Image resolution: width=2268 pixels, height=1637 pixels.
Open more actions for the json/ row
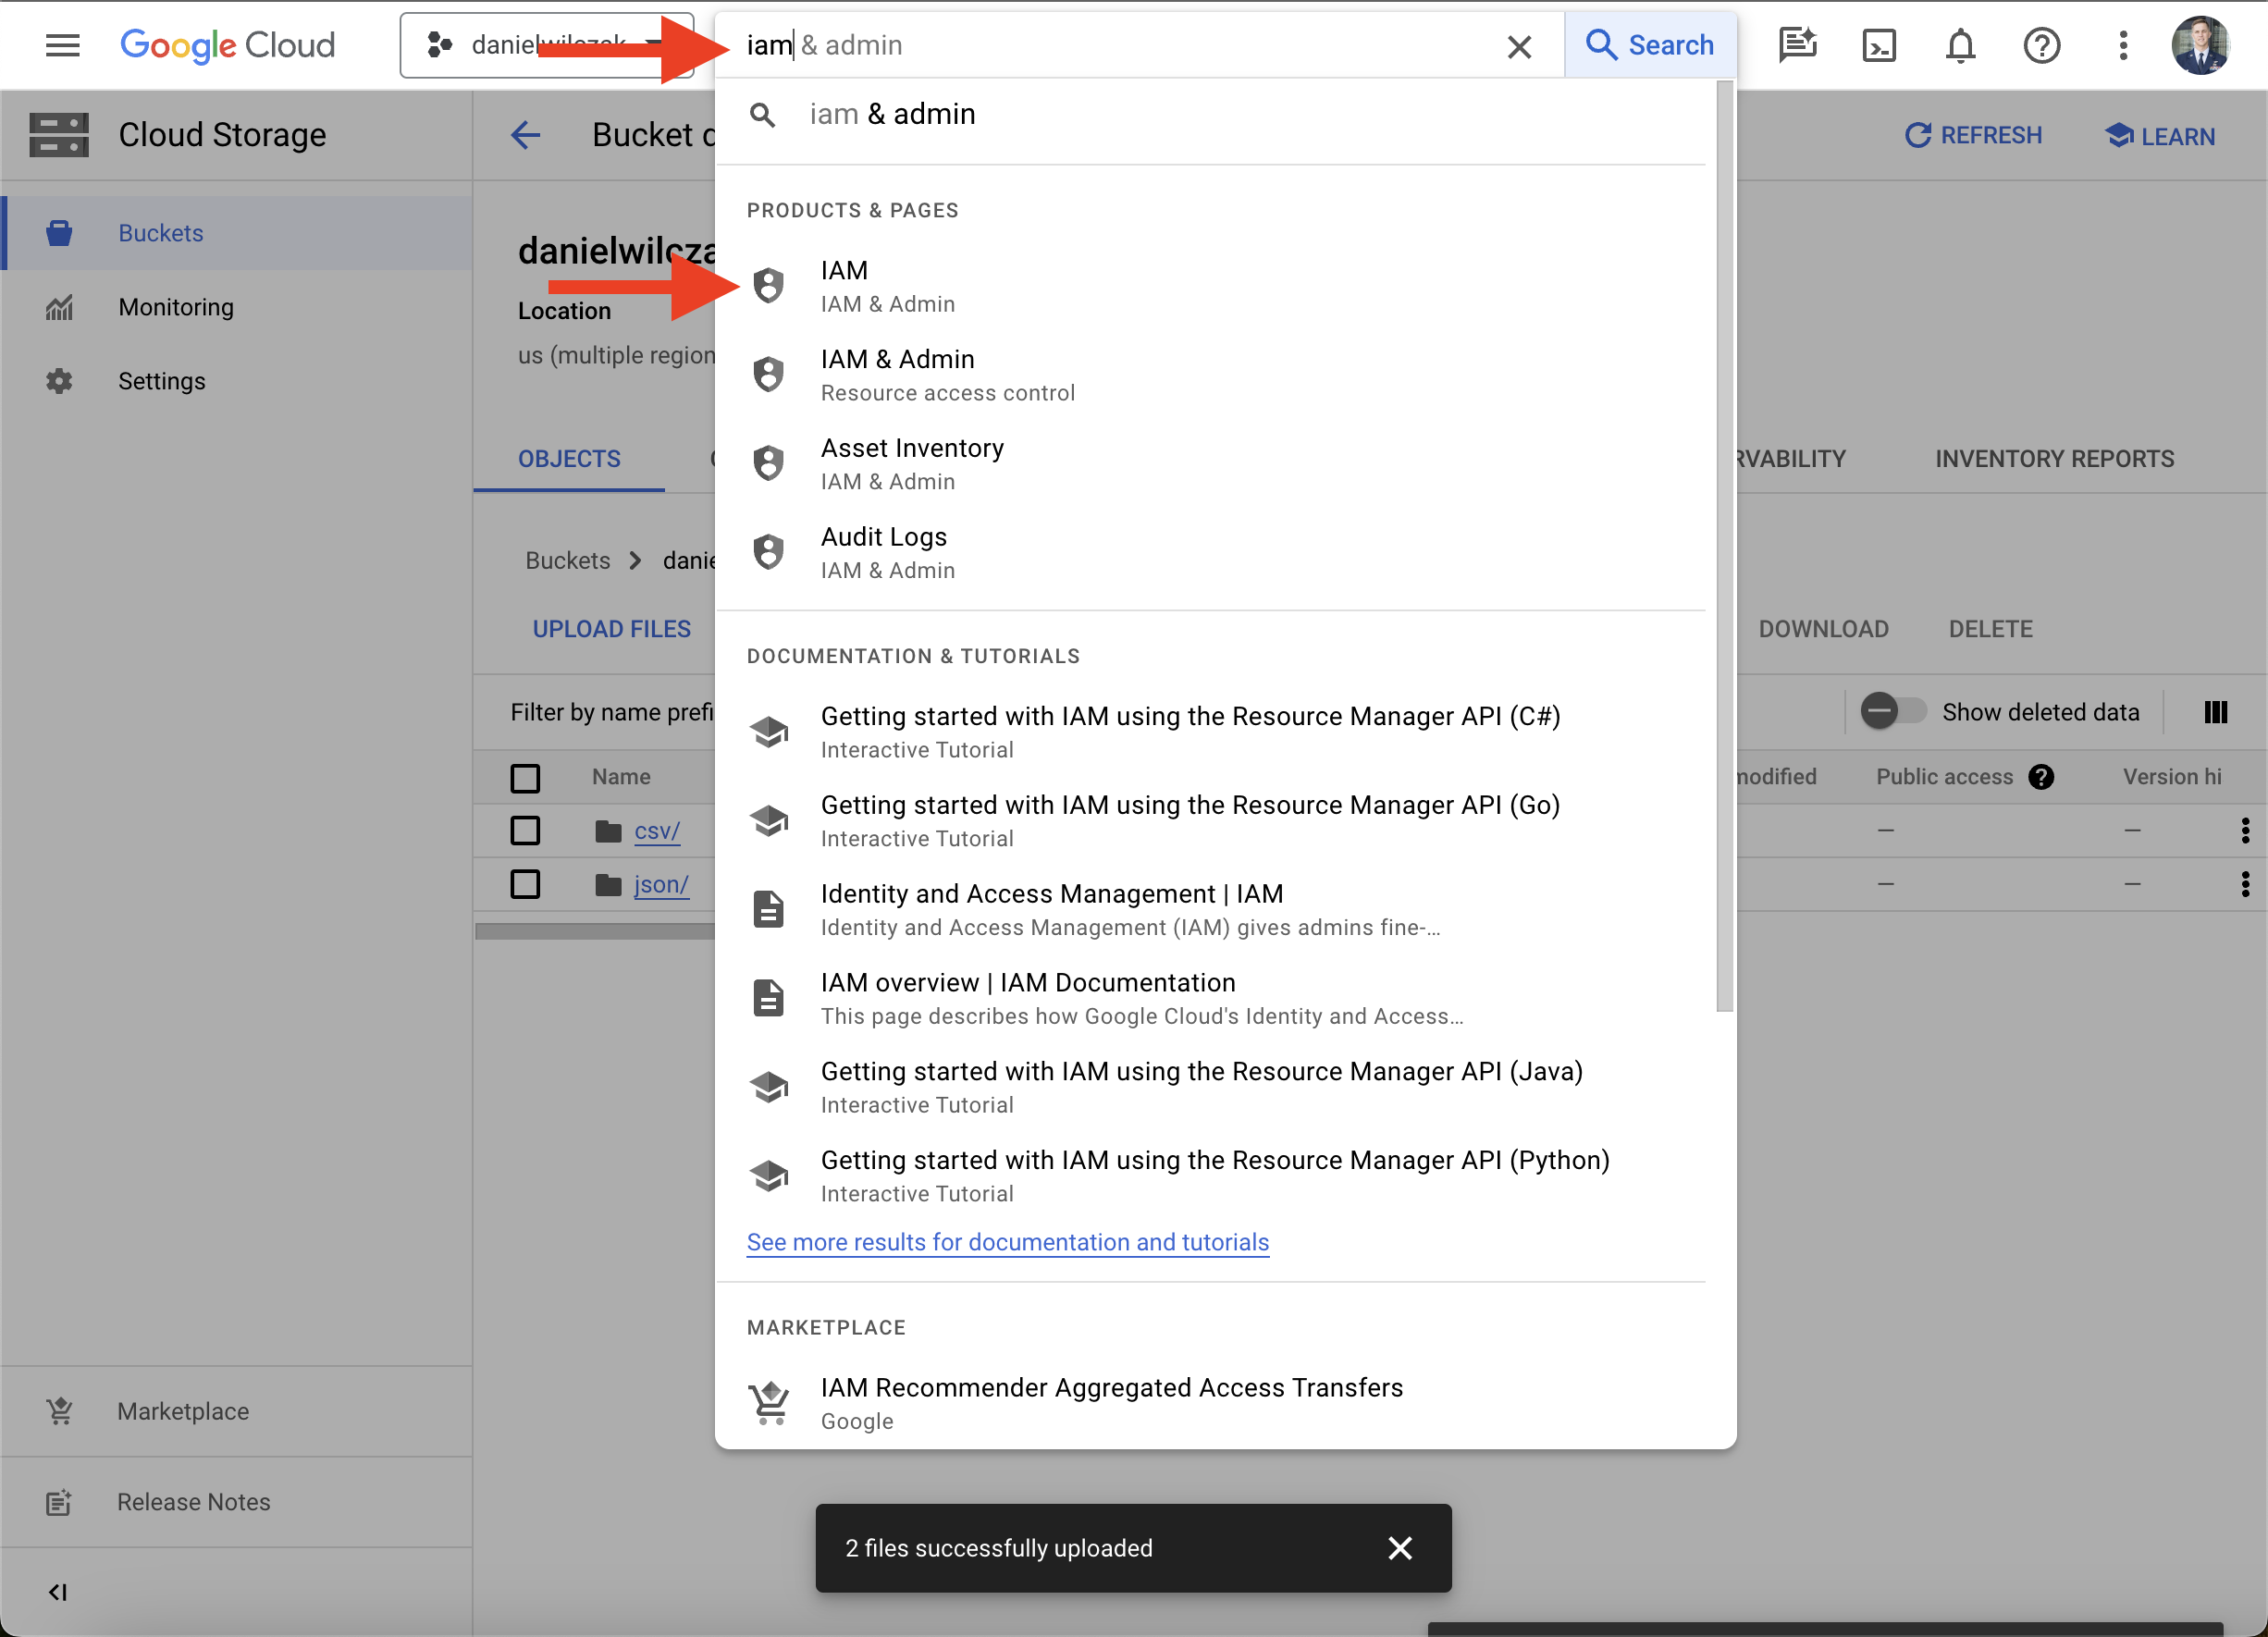[x=2245, y=884]
